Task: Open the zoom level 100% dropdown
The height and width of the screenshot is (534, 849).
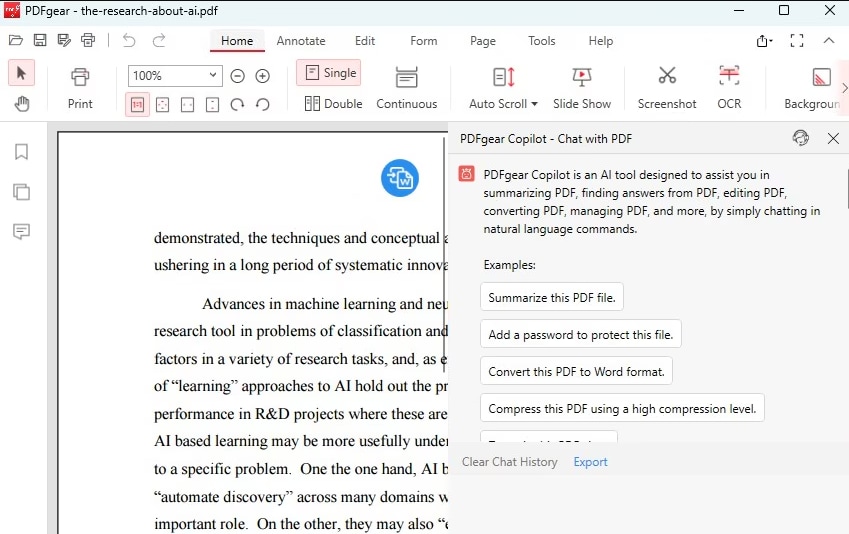Action: 213,75
